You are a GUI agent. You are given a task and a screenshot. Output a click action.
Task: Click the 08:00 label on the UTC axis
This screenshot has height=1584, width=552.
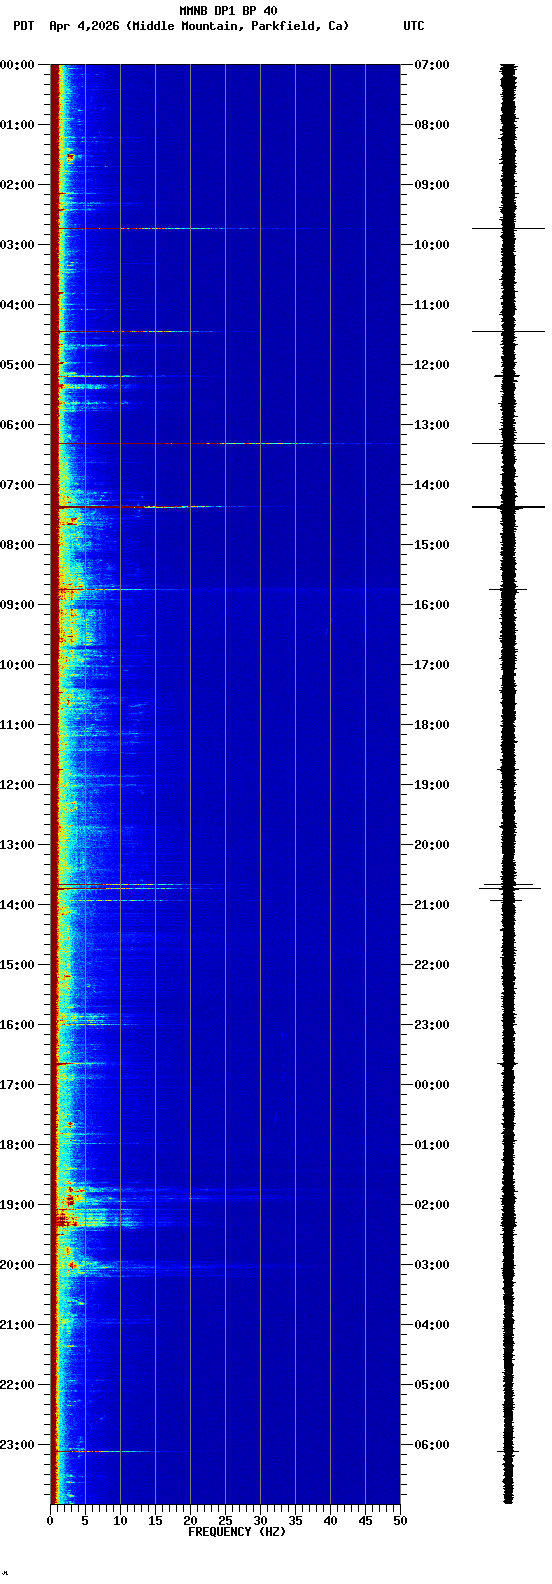[432, 125]
